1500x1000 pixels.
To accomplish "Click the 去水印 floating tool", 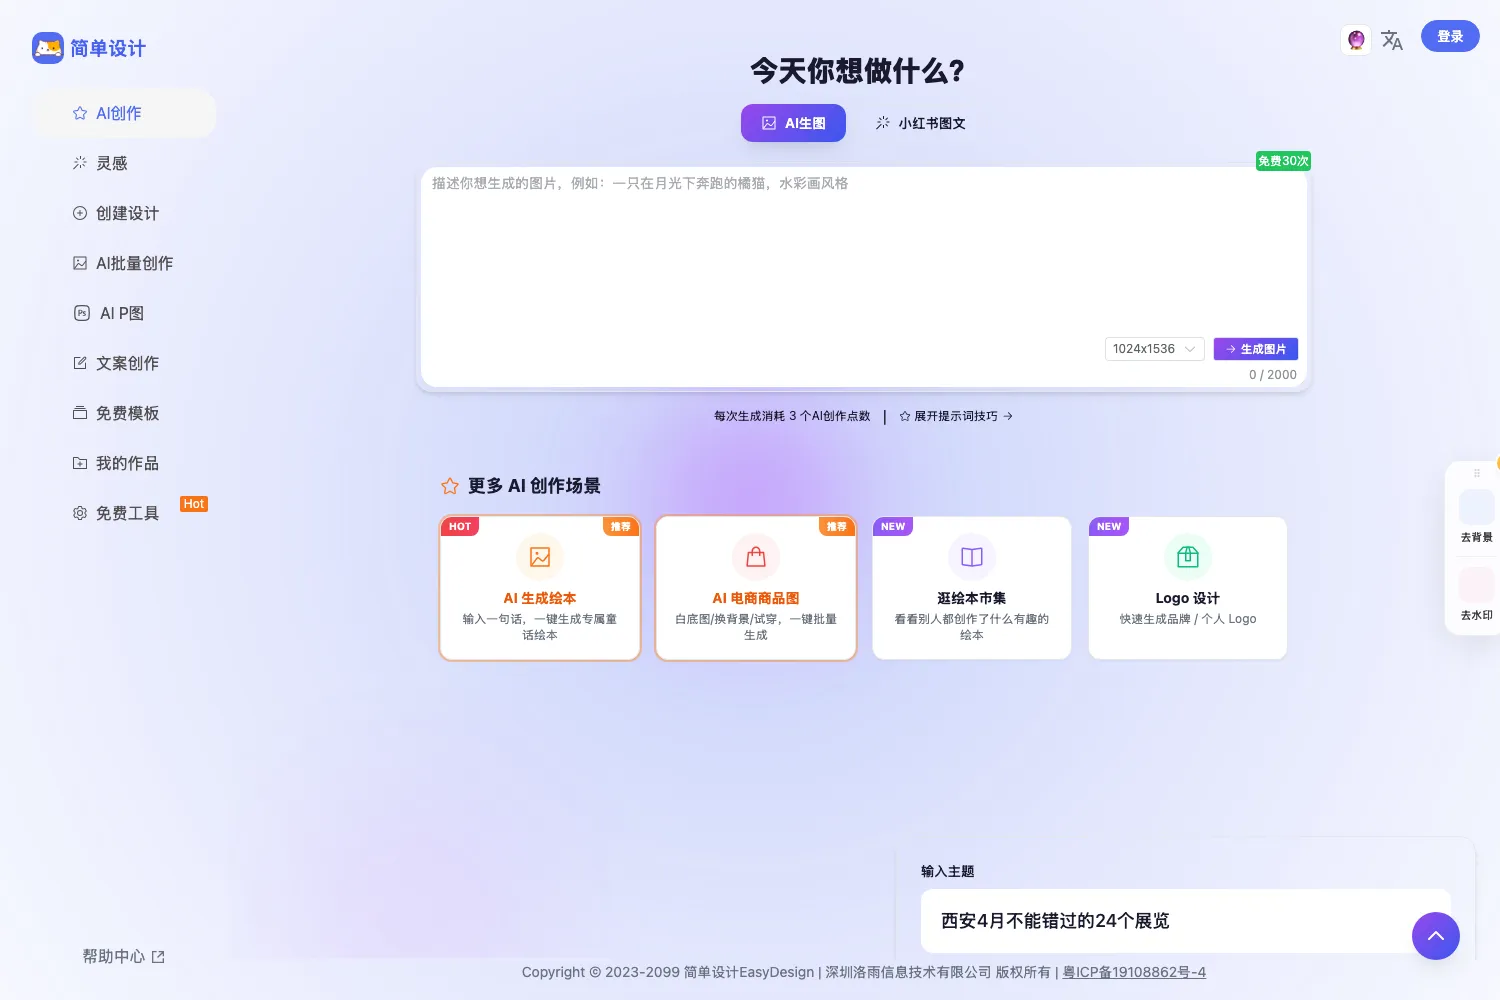I will (x=1477, y=595).
